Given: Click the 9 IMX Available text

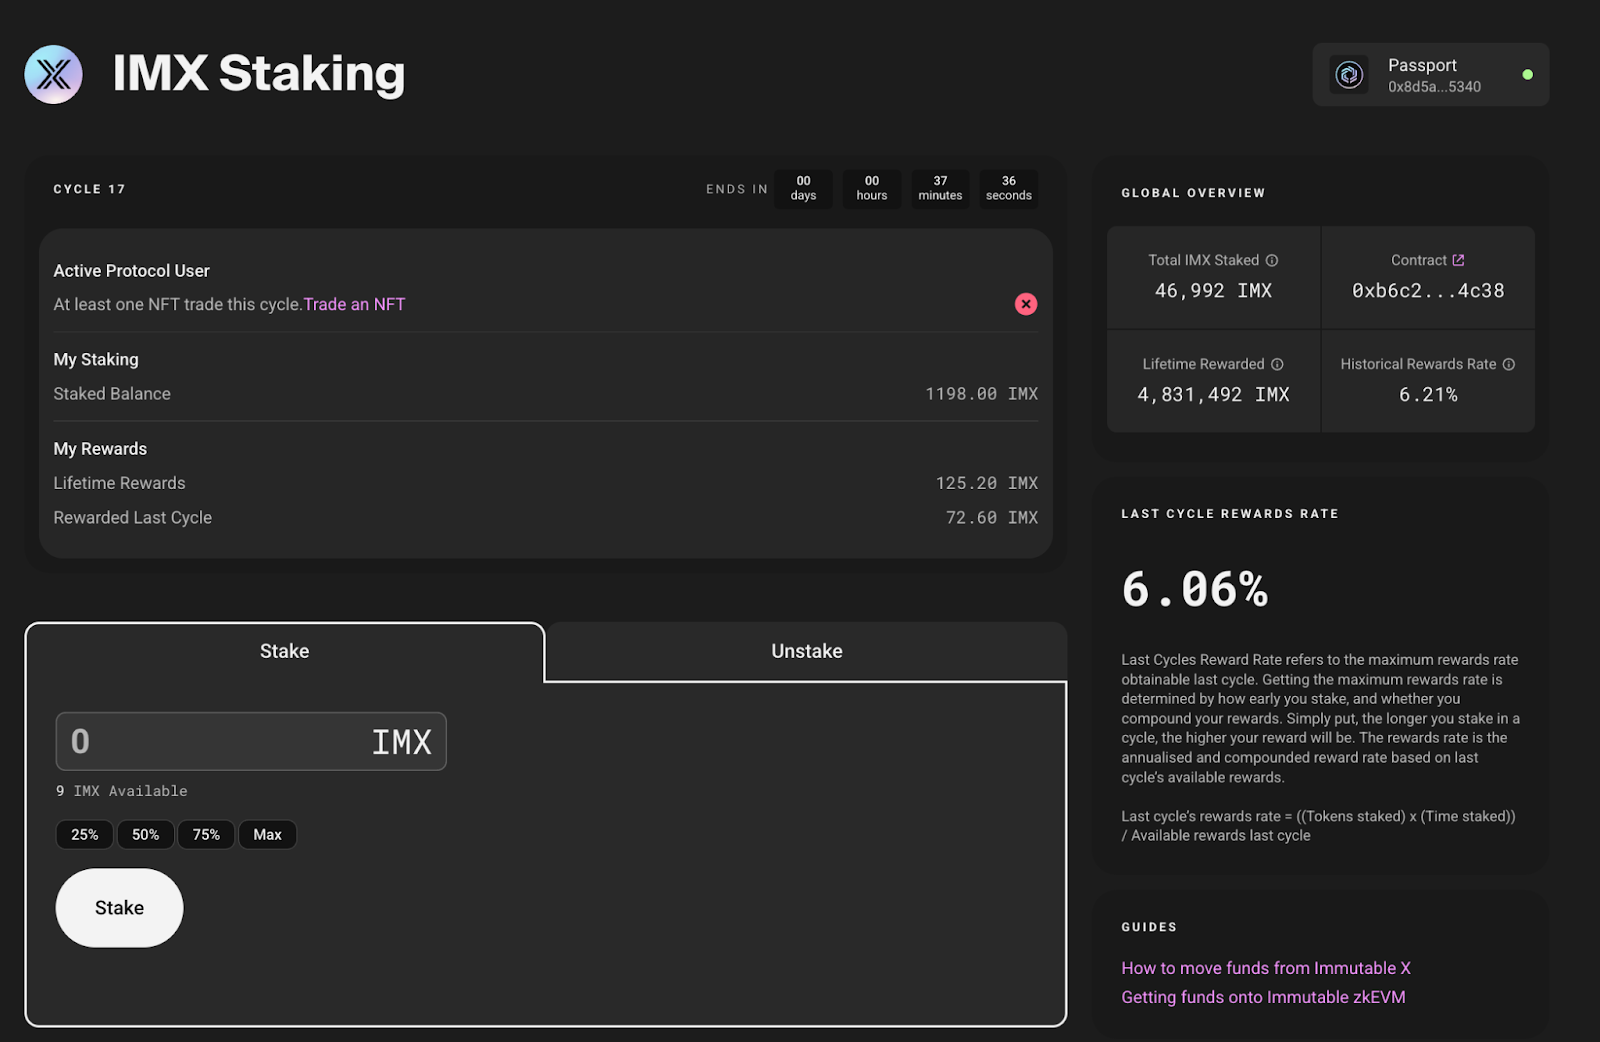Looking at the screenshot, I should click(x=122, y=791).
